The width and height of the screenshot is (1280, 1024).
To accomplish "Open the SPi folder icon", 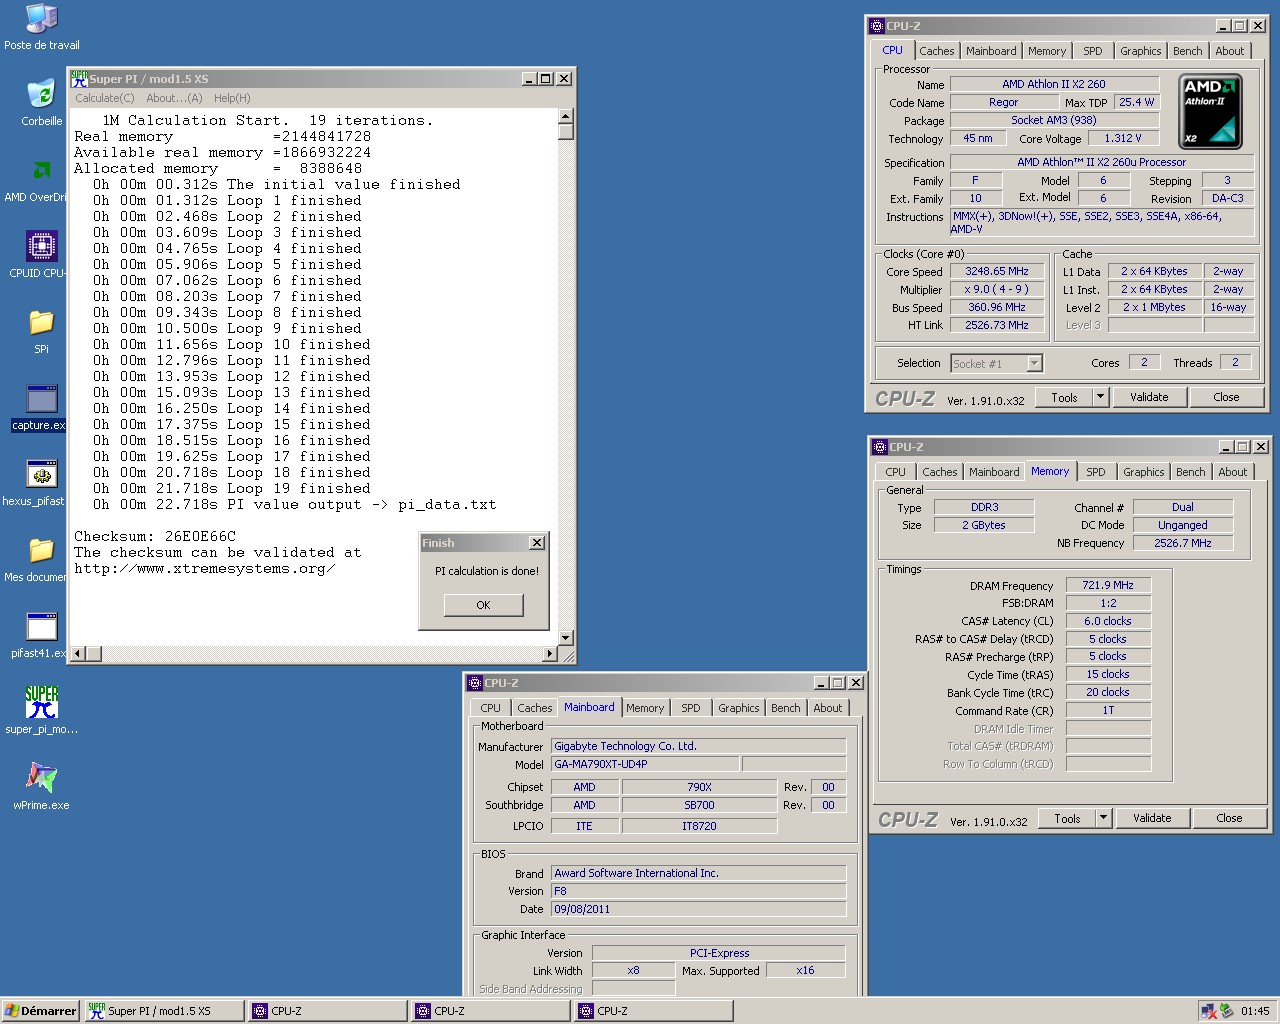I will tap(41, 331).
